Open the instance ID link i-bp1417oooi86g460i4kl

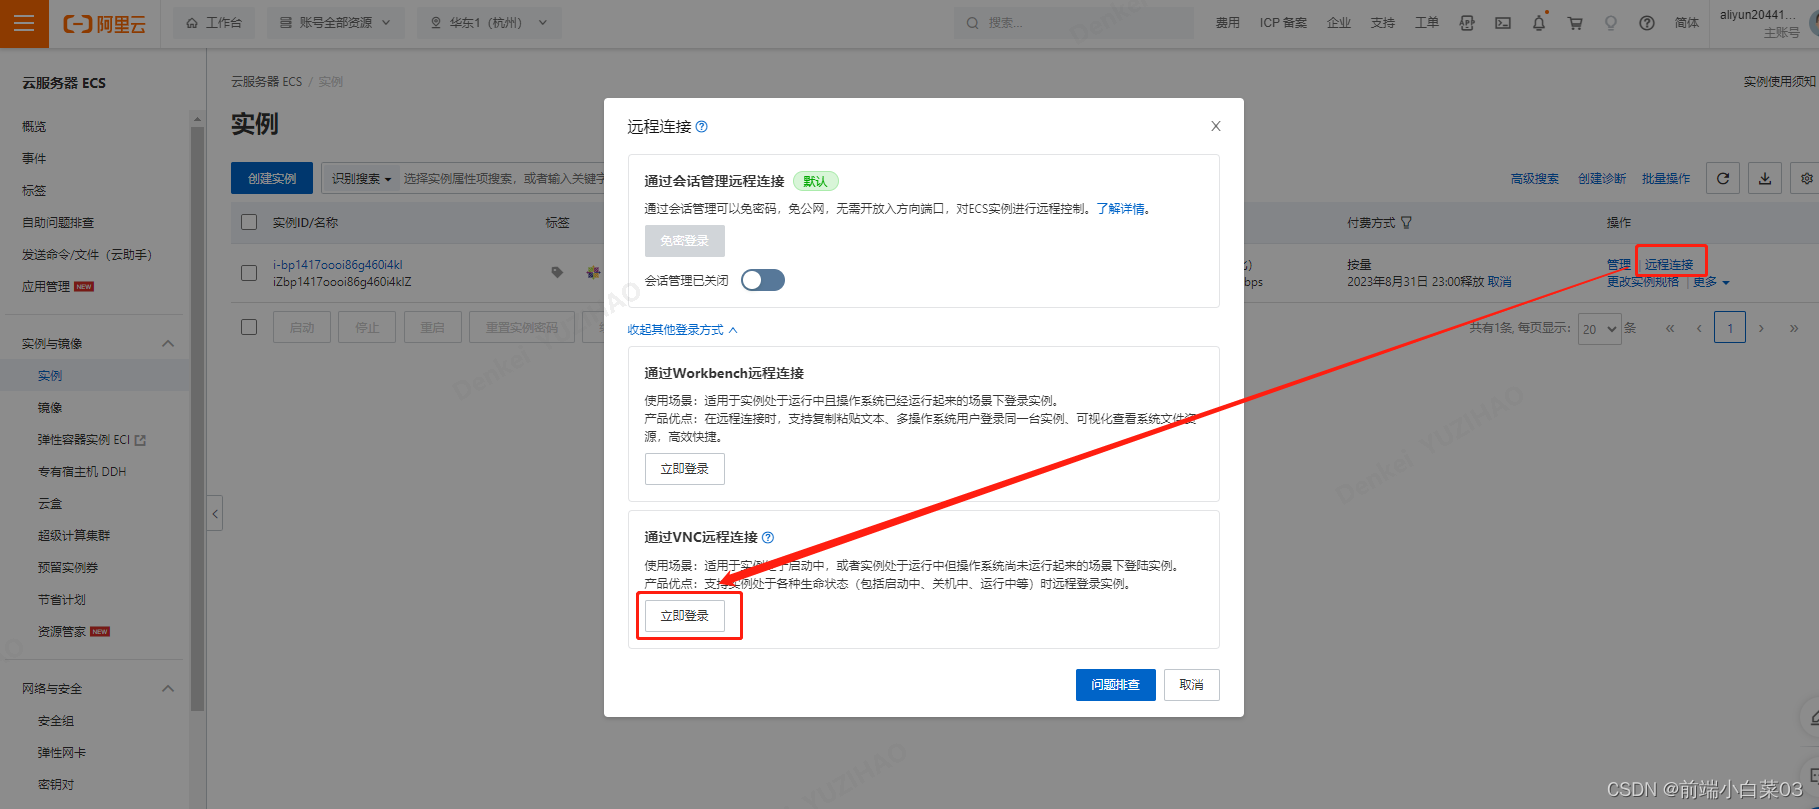[338, 265]
